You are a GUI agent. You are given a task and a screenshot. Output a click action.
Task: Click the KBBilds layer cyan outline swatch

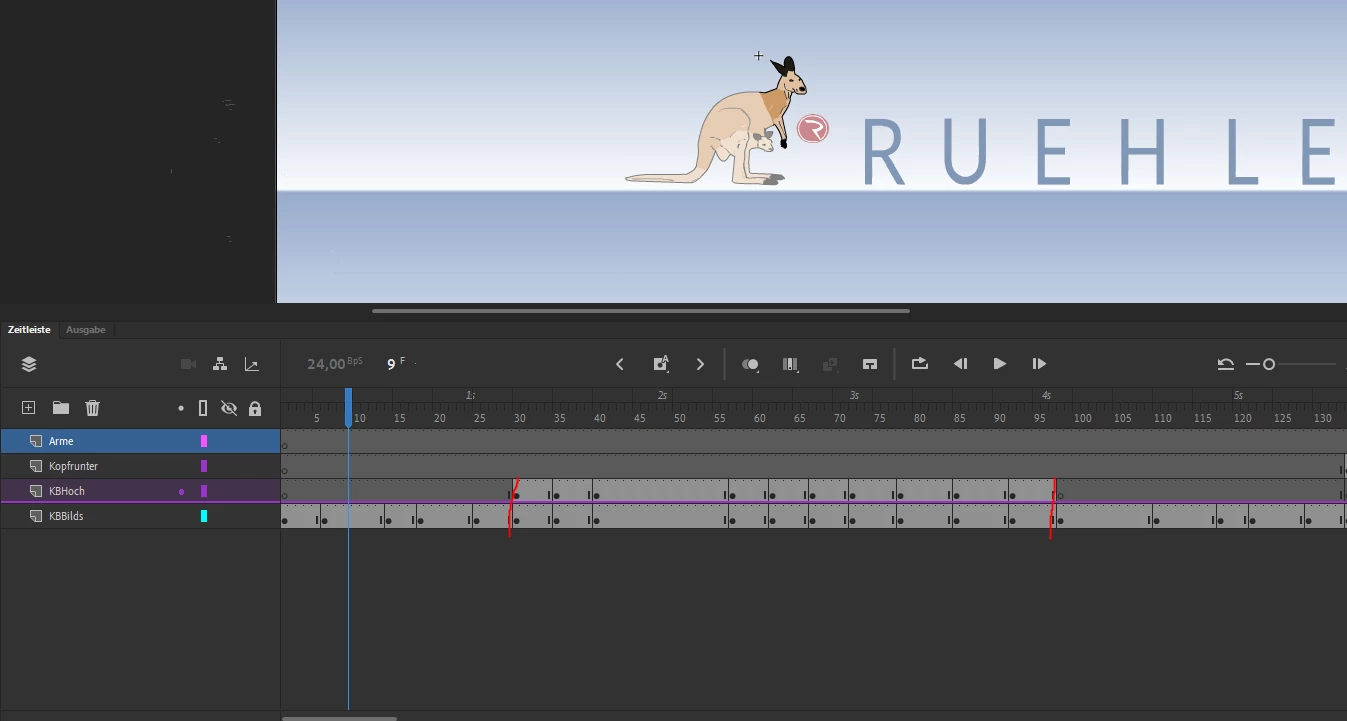[204, 516]
